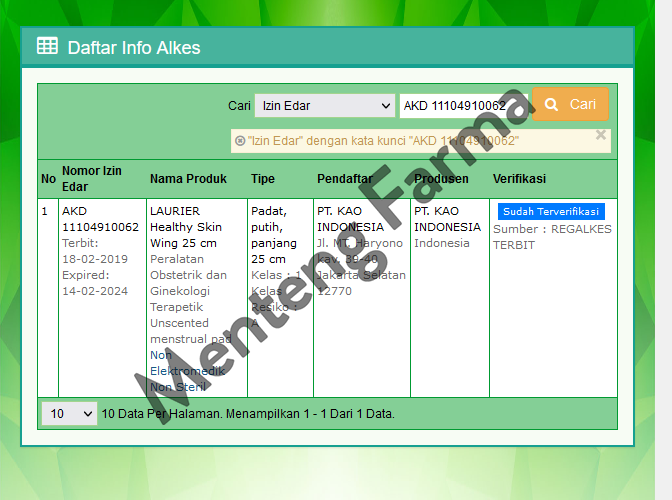Select the LAURIER Healthy Skin Wing product name

tap(184, 227)
